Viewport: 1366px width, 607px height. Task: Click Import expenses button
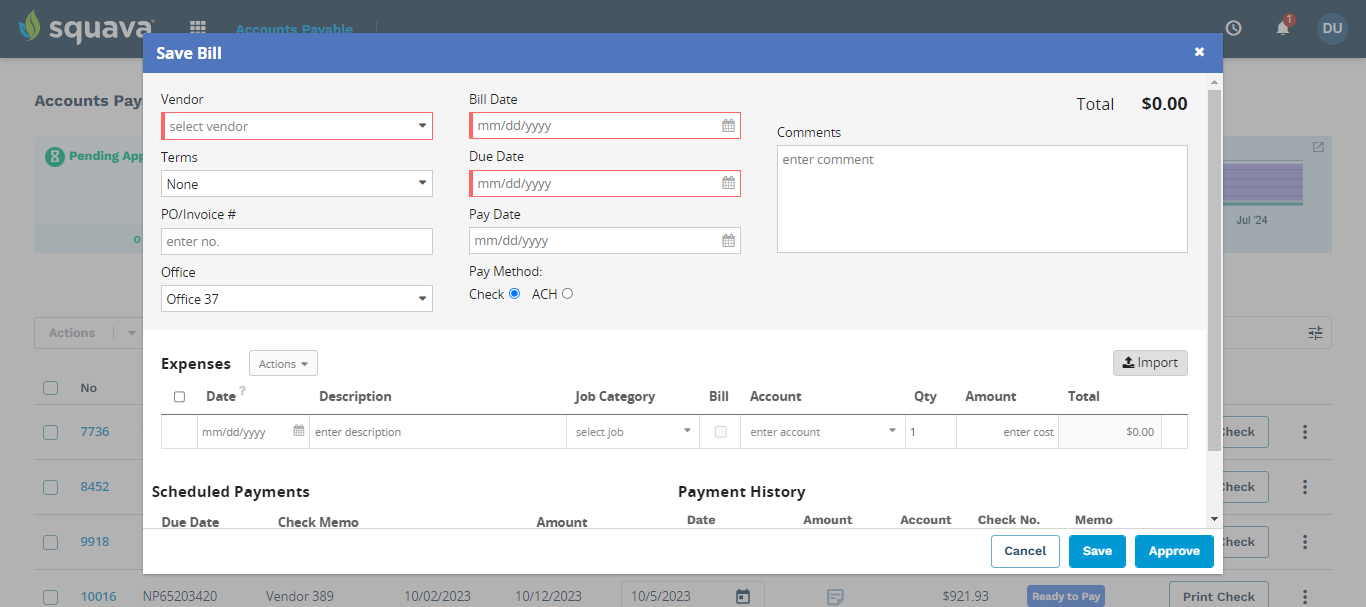pyautogui.click(x=1150, y=363)
